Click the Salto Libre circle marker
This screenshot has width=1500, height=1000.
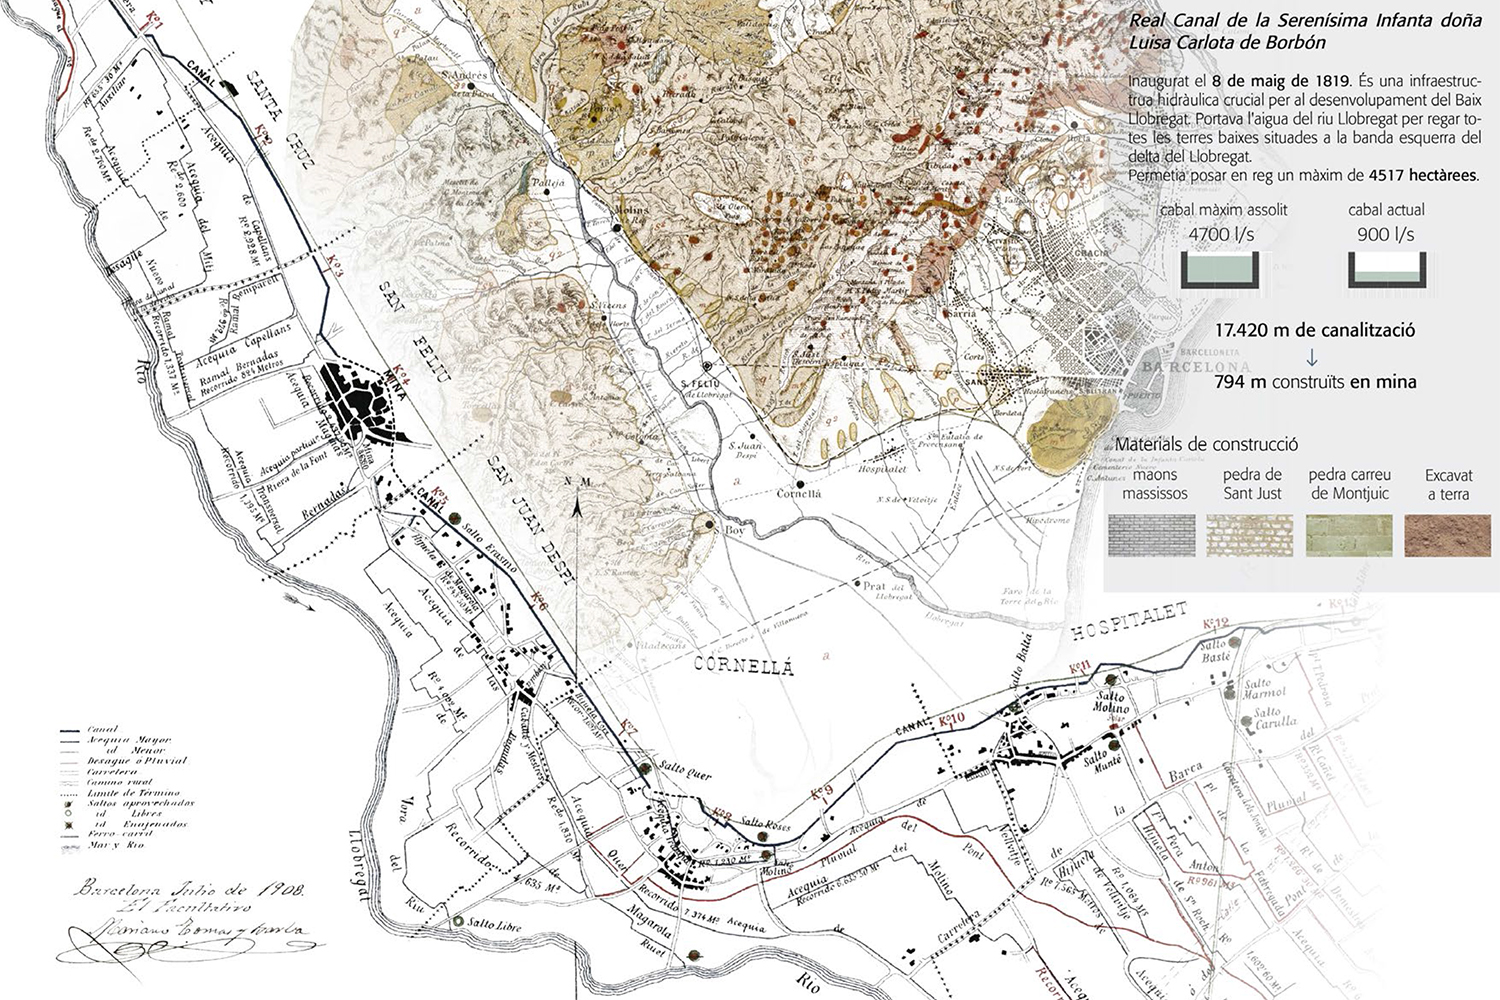[x=458, y=922]
